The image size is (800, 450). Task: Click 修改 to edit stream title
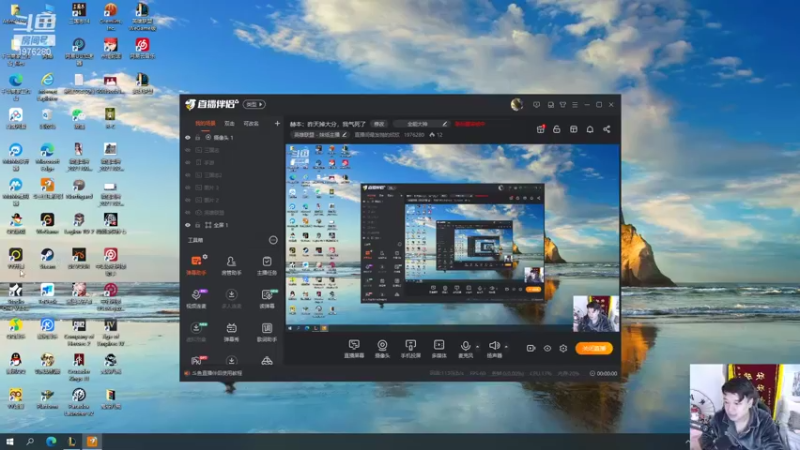379,124
